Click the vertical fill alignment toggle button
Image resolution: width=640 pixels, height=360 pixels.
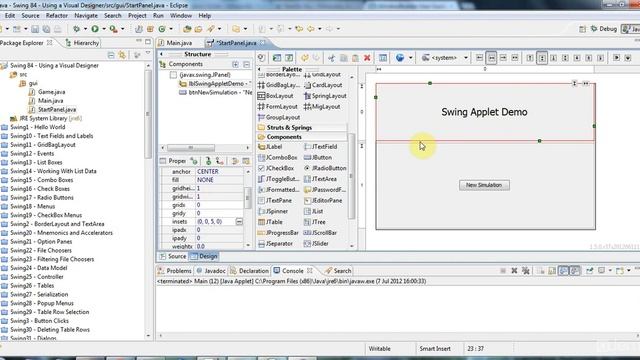542,58
